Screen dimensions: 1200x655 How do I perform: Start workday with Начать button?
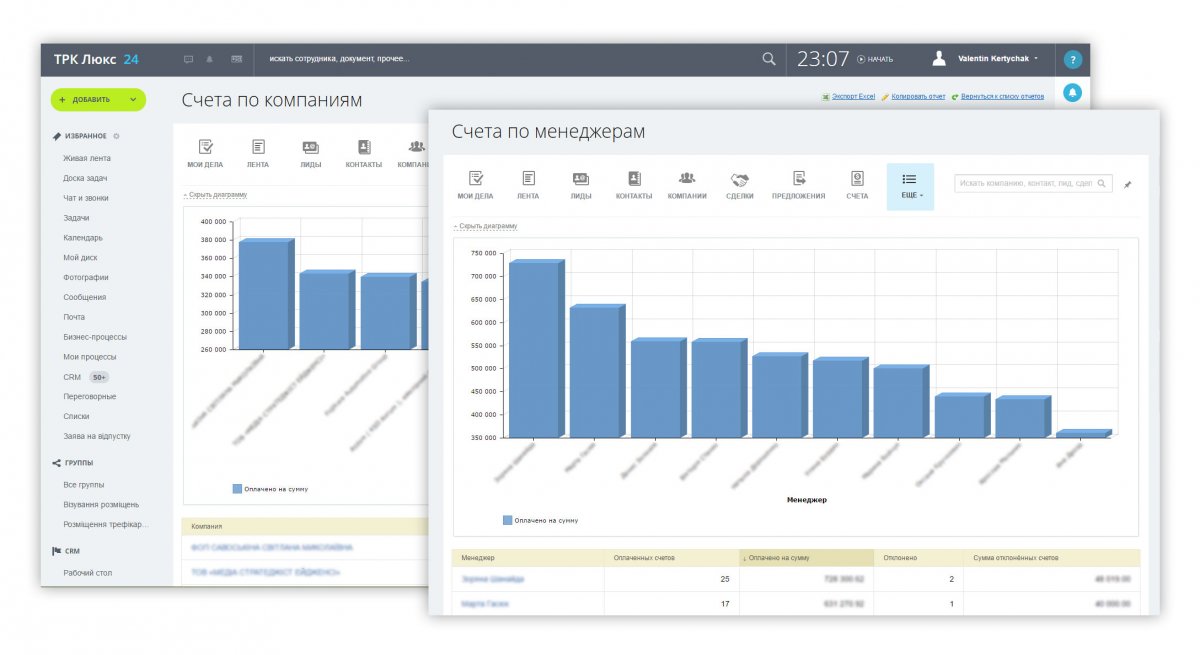pos(875,59)
